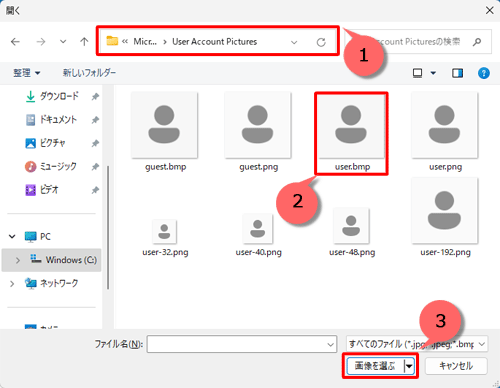Viewport: 500px width, 388px height.
Task: Select ネットワーク in navigation pane
Action: point(51,283)
